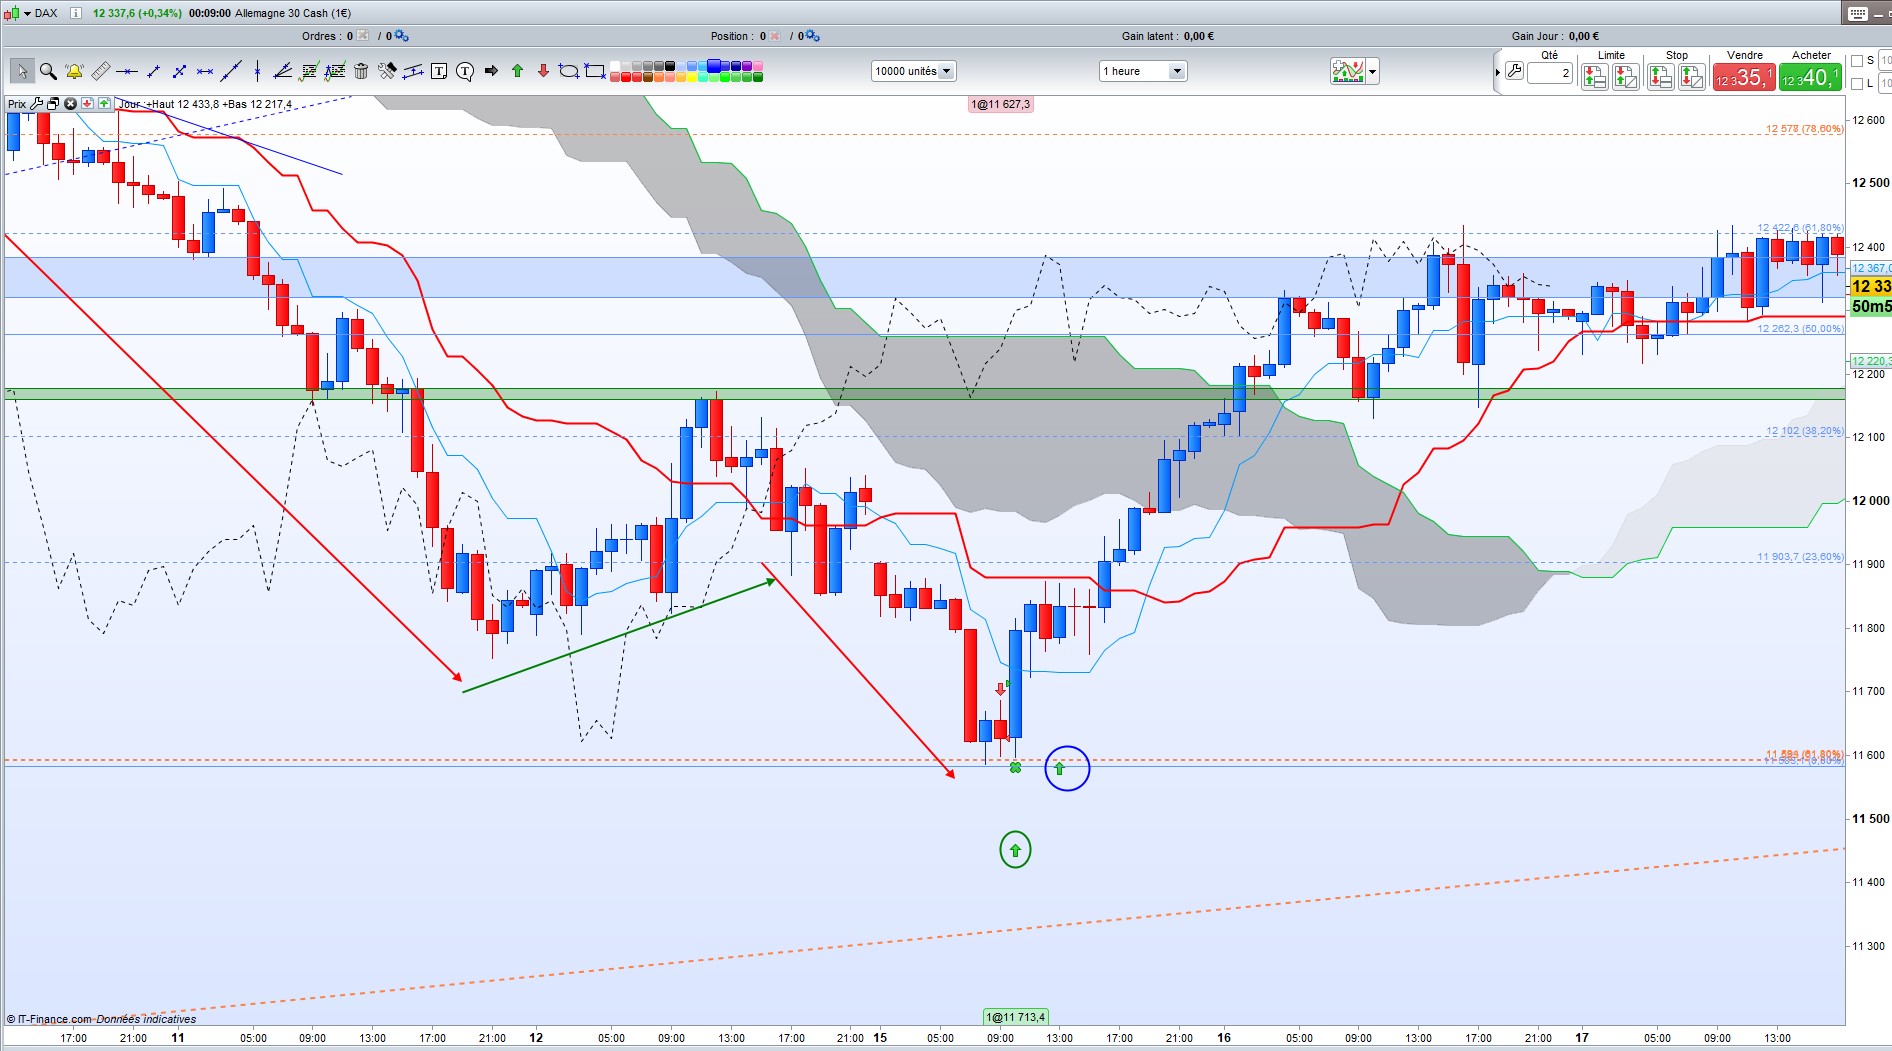Place a green up-arrow marker
The height and width of the screenshot is (1051, 1892).
(517, 71)
